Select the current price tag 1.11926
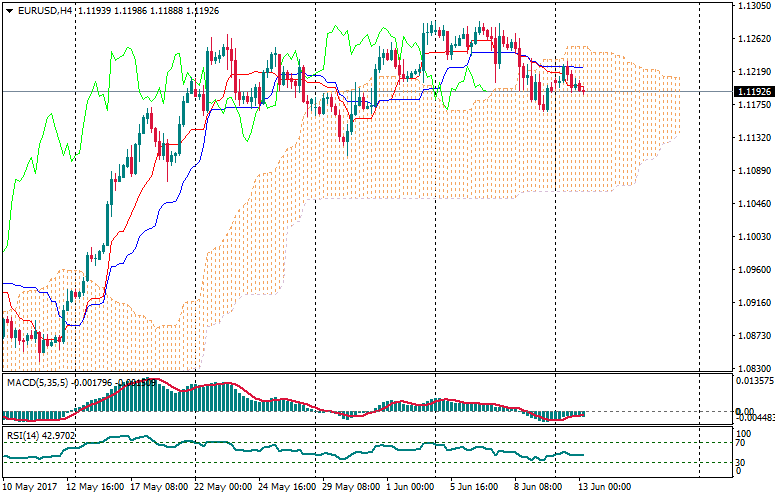Image resolution: width=775 pixels, height=498 pixels. pos(755,92)
